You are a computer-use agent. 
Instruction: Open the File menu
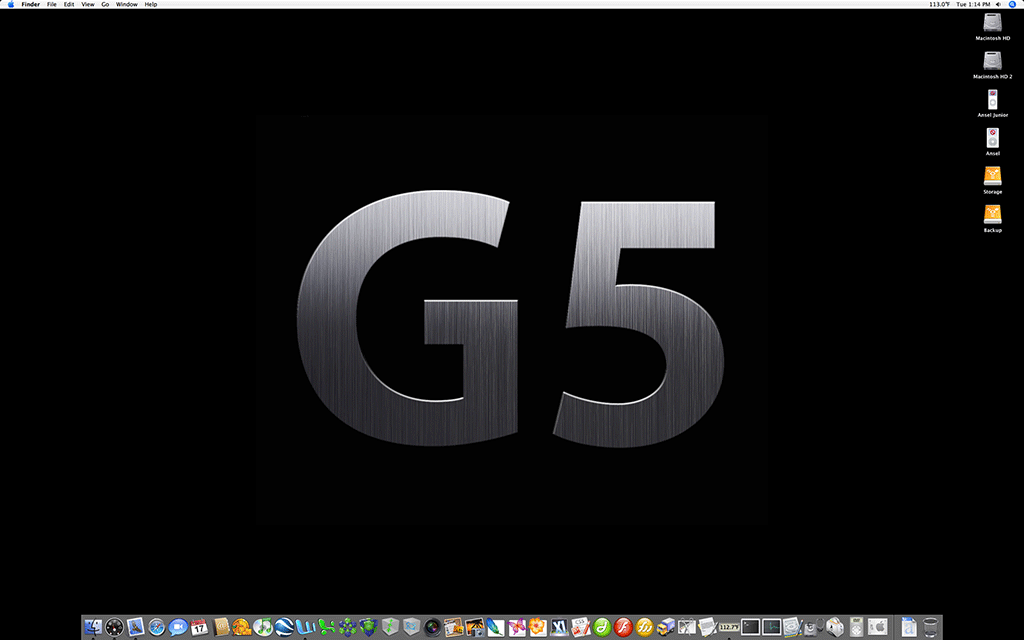(52, 4)
